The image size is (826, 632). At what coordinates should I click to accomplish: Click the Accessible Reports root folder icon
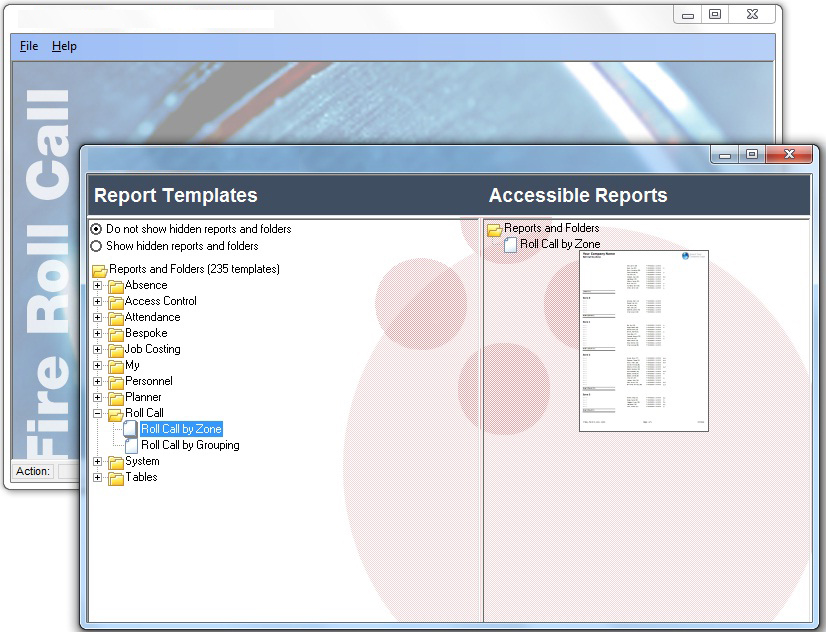pos(494,229)
